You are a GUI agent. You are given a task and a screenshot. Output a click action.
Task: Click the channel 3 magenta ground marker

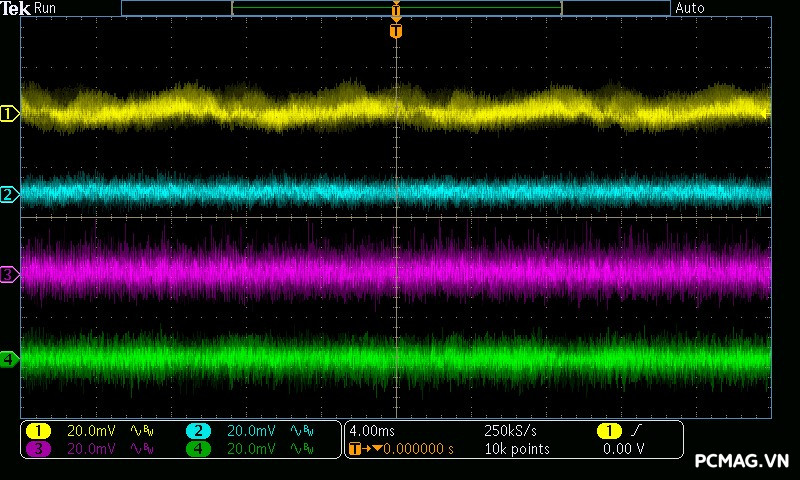[x=9, y=274]
